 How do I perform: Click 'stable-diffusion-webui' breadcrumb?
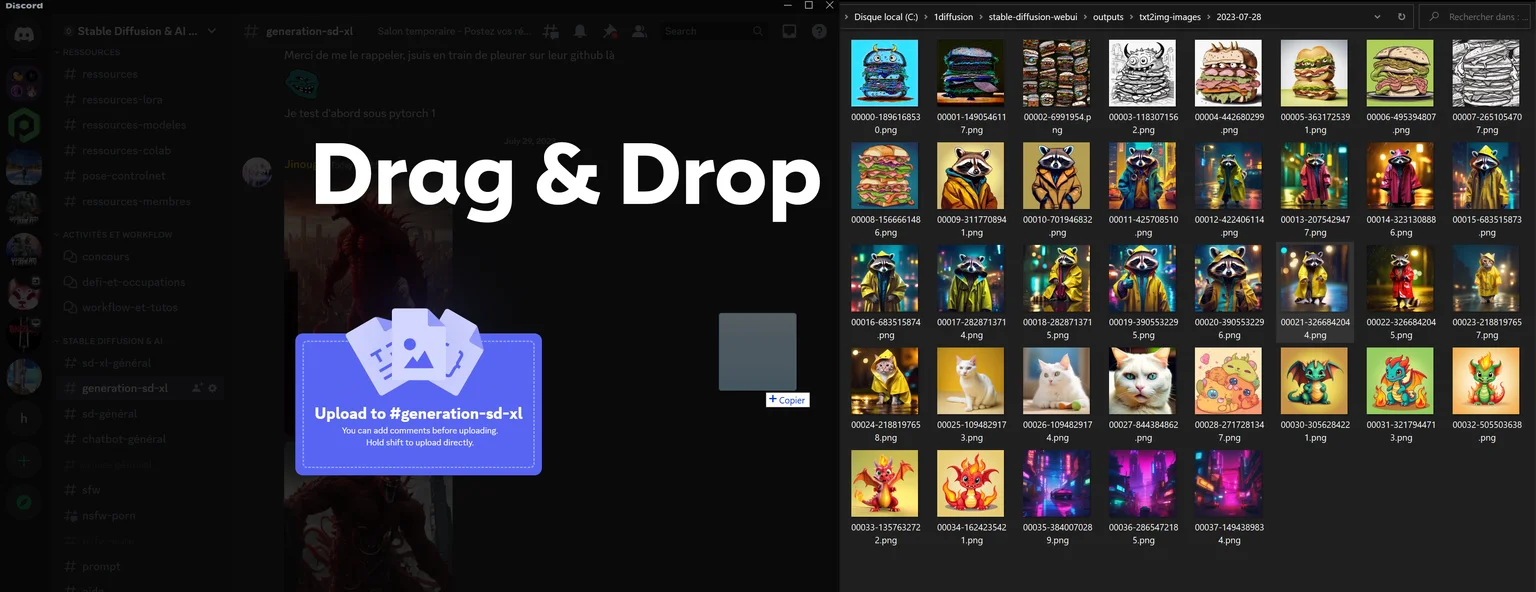coord(1035,17)
